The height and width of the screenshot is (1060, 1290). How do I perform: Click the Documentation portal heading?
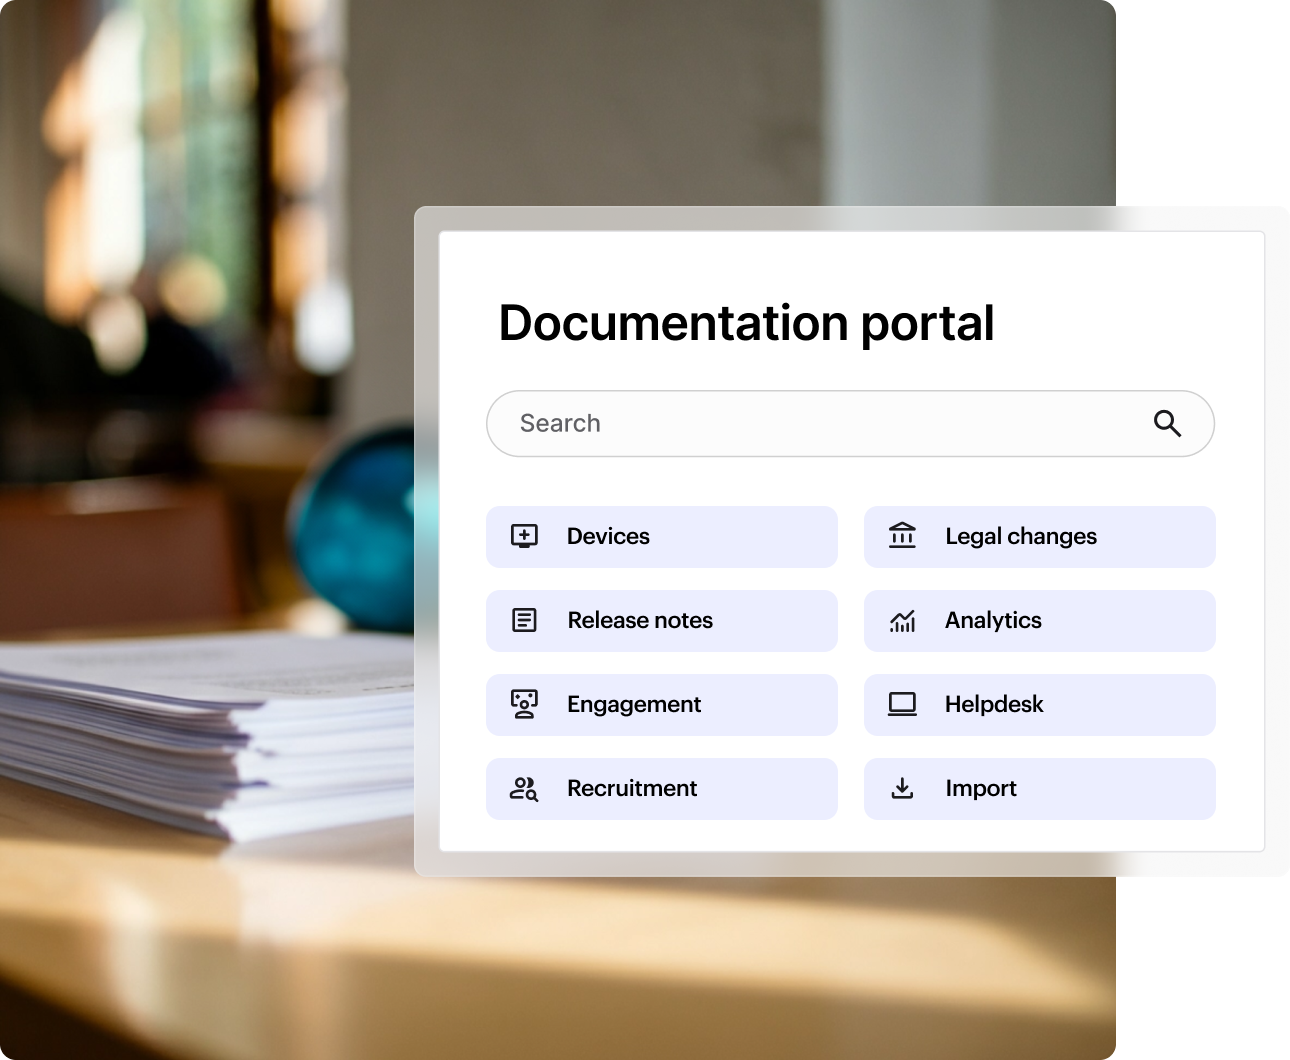tap(746, 323)
